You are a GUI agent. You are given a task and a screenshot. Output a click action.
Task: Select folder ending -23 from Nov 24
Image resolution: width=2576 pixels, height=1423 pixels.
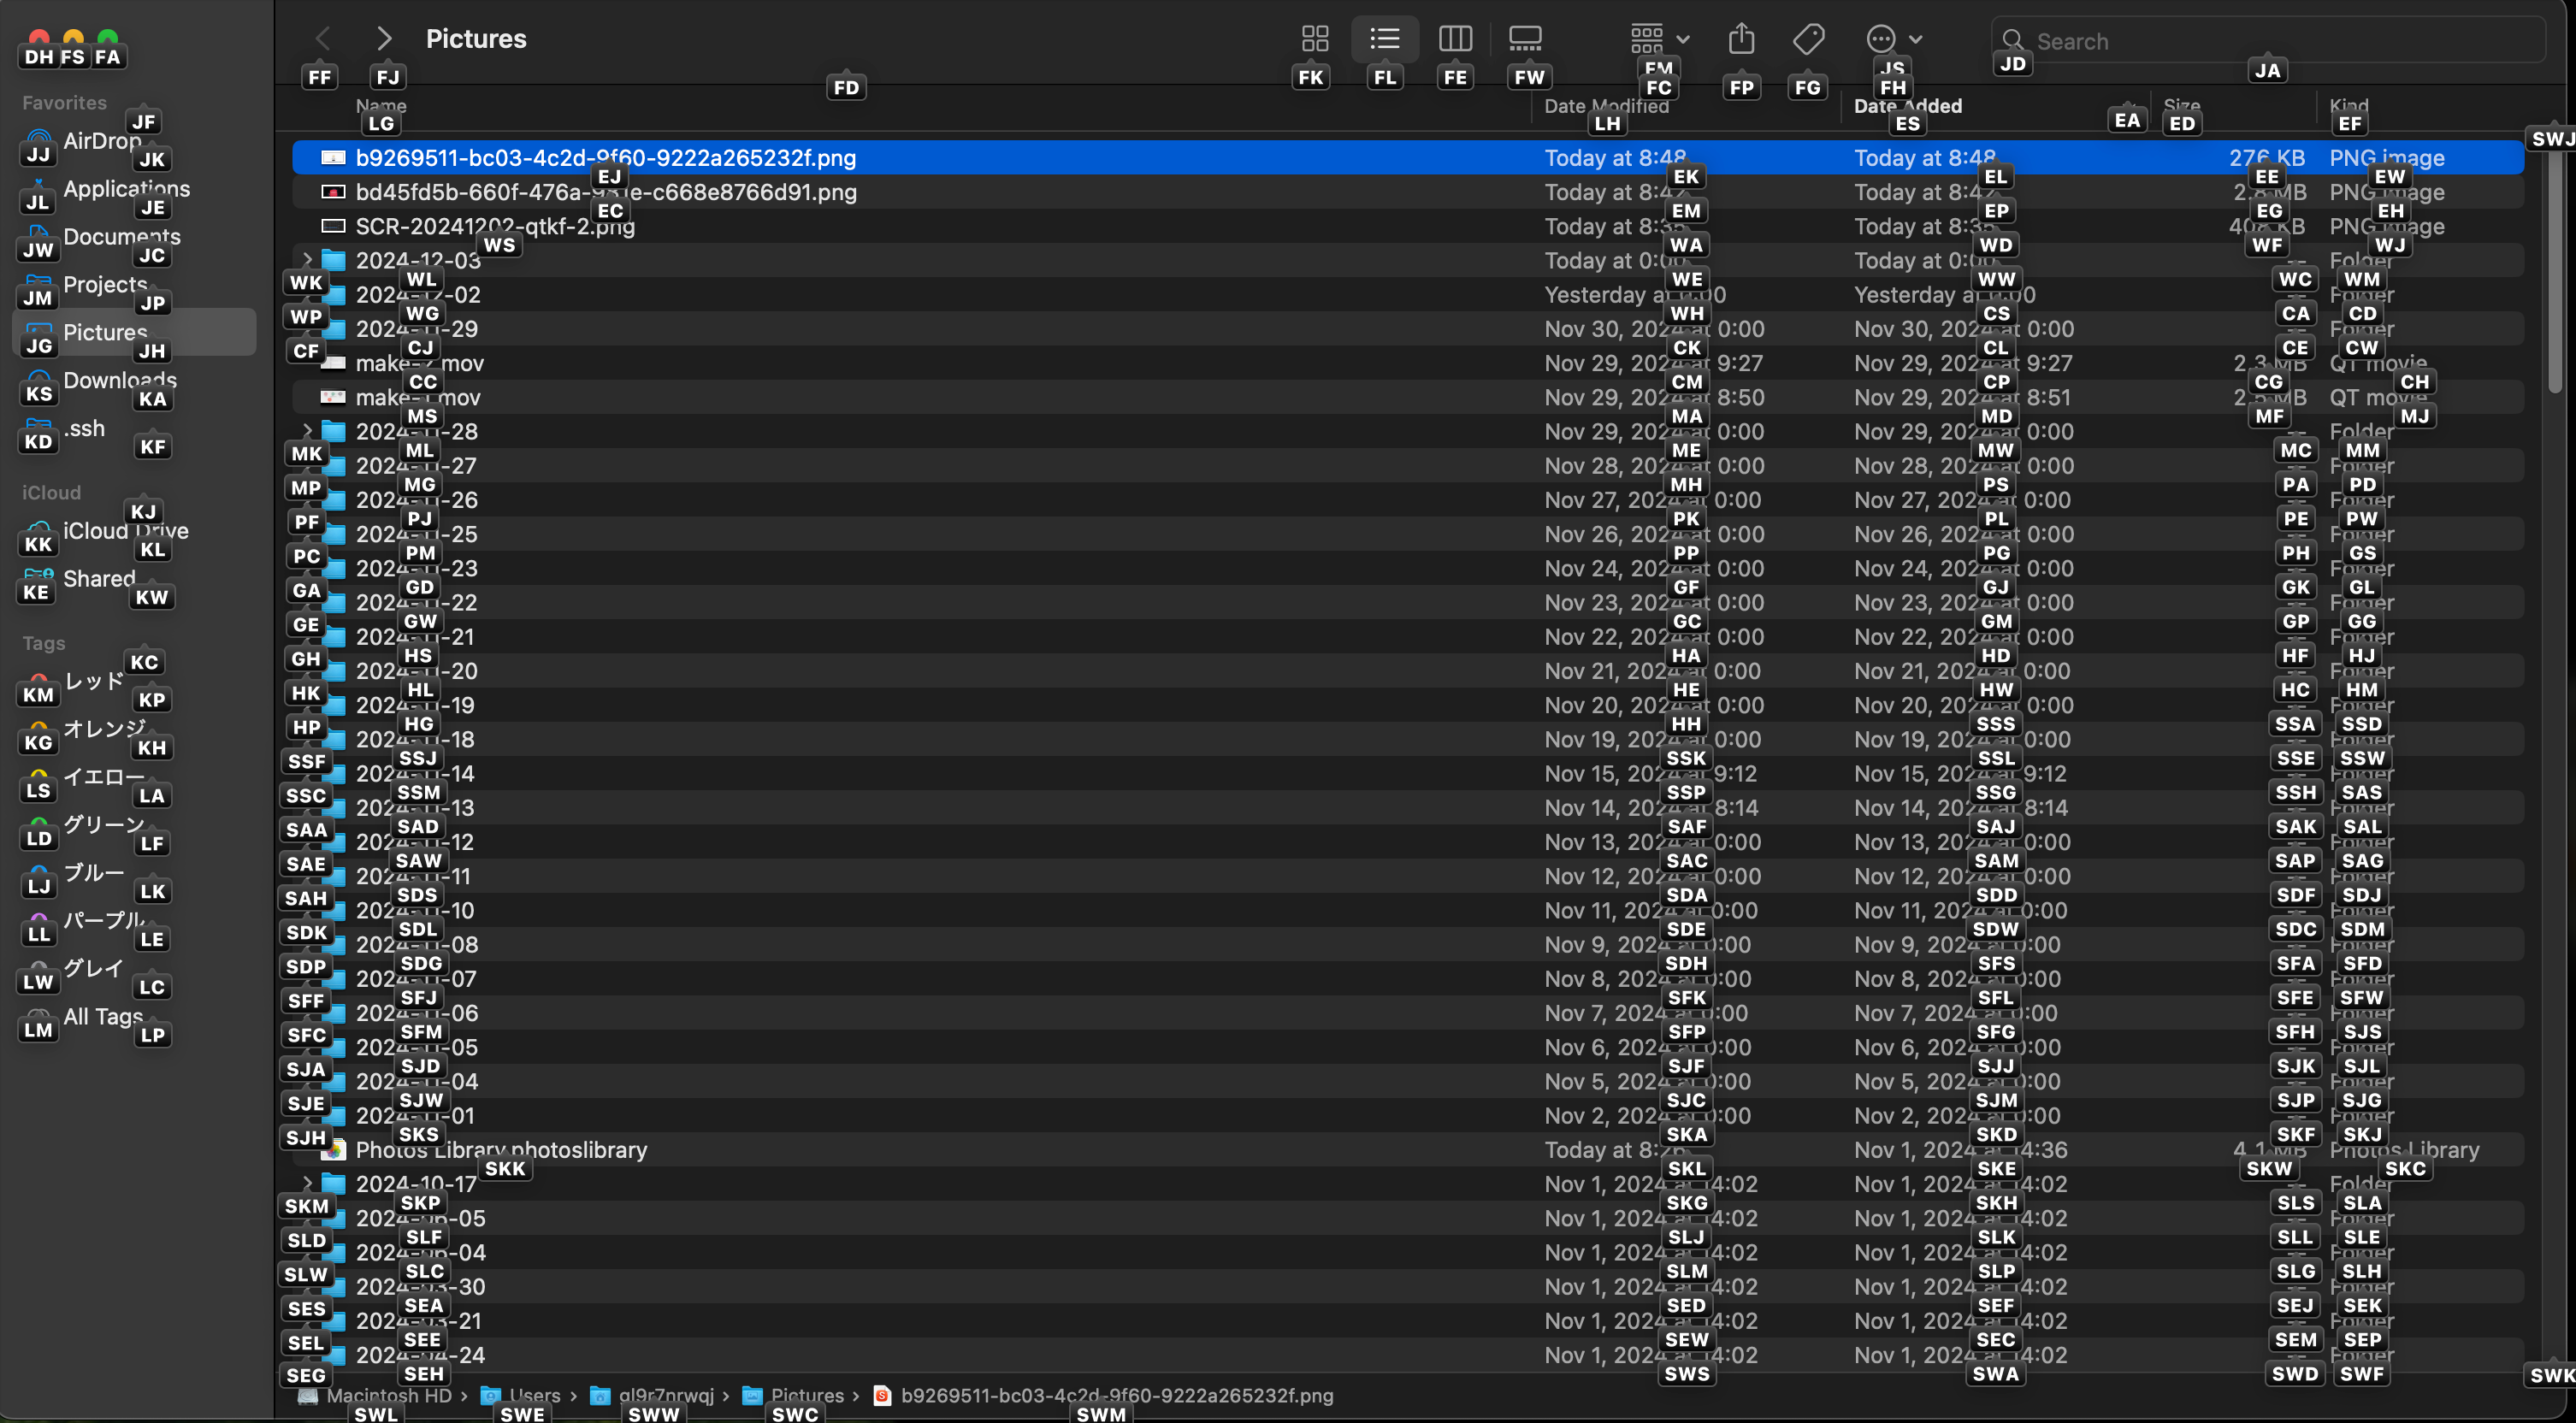point(1408,568)
